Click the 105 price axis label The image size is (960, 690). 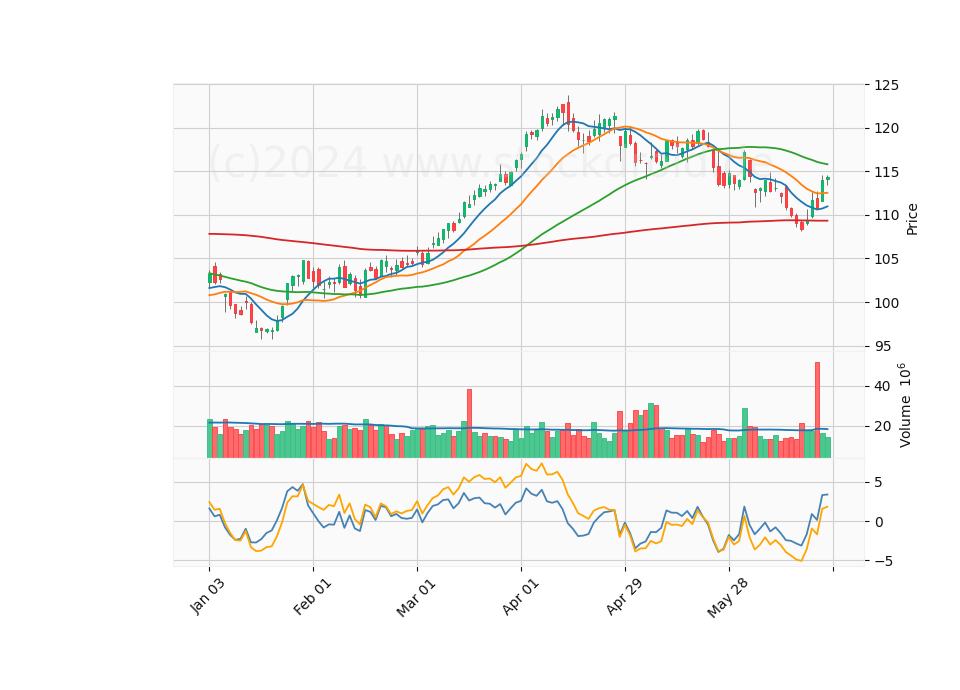coord(887,259)
